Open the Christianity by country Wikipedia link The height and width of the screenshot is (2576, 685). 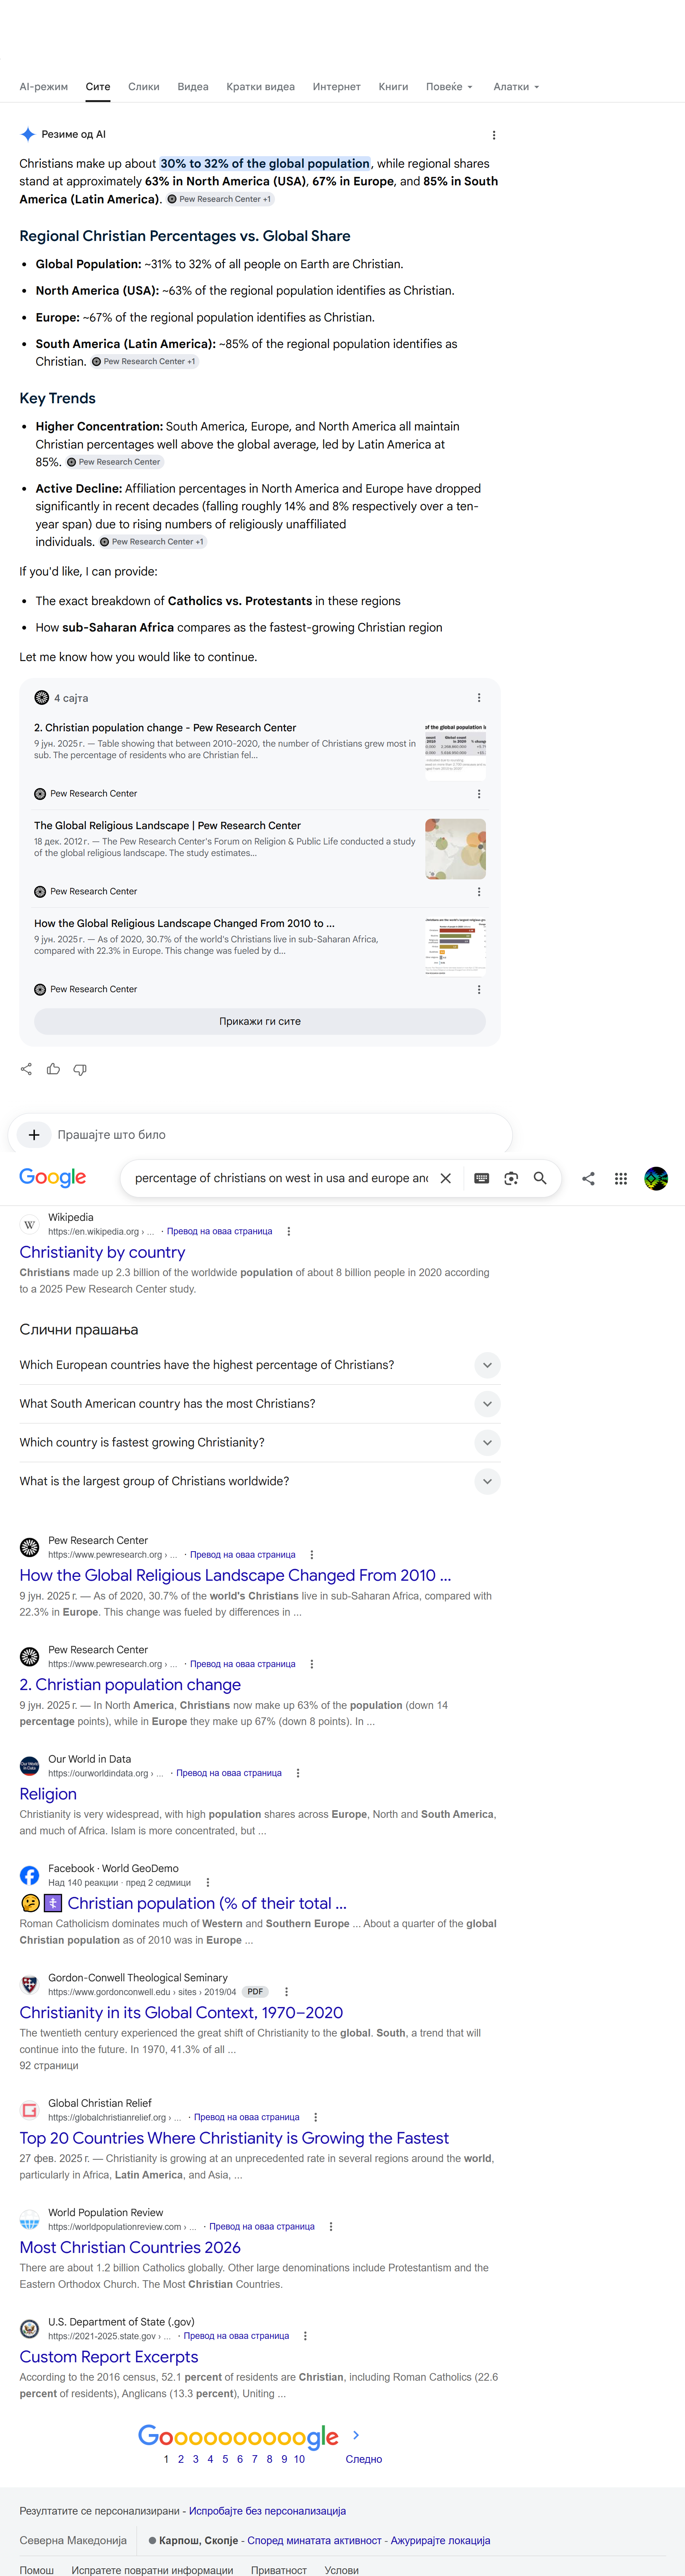click(x=102, y=1252)
